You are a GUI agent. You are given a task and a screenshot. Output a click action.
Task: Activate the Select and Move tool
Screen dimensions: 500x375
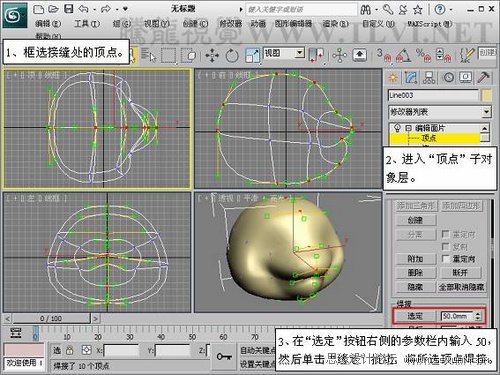point(212,55)
